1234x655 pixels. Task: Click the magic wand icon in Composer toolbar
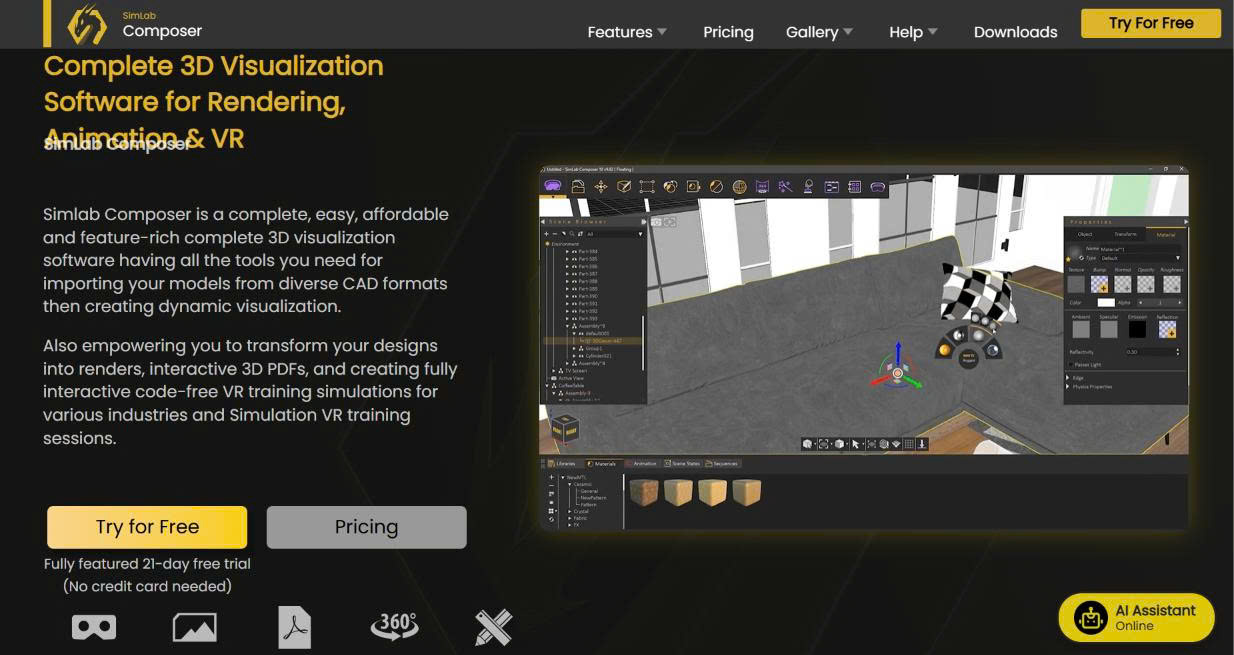785,186
